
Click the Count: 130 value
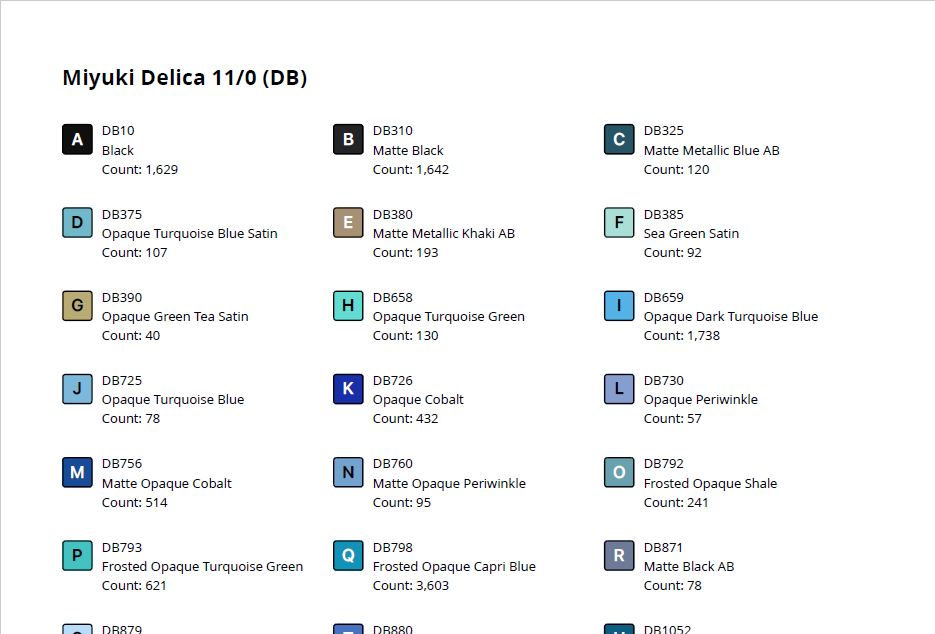coord(405,335)
